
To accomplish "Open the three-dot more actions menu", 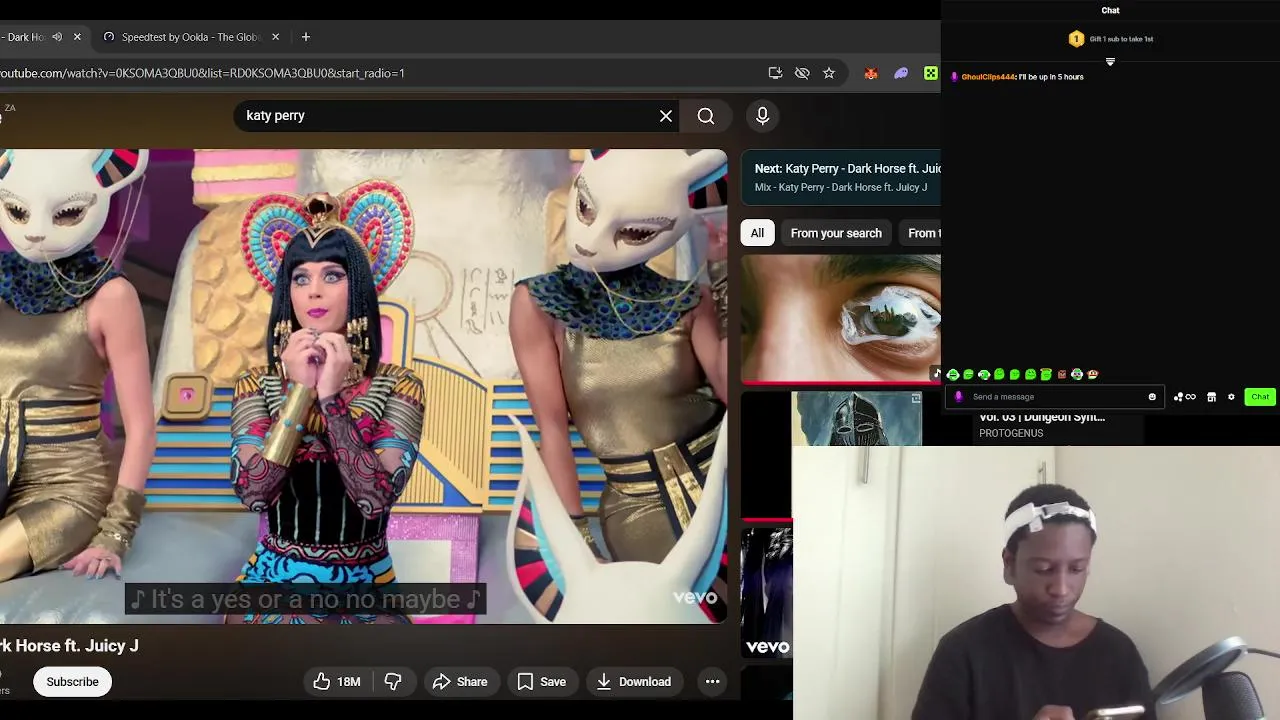I will coord(712,682).
